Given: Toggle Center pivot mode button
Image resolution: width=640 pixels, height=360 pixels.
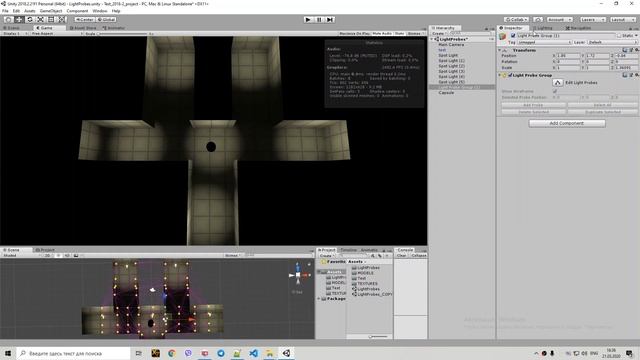Looking at the screenshot, I should pyautogui.click(x=84, y=20).
